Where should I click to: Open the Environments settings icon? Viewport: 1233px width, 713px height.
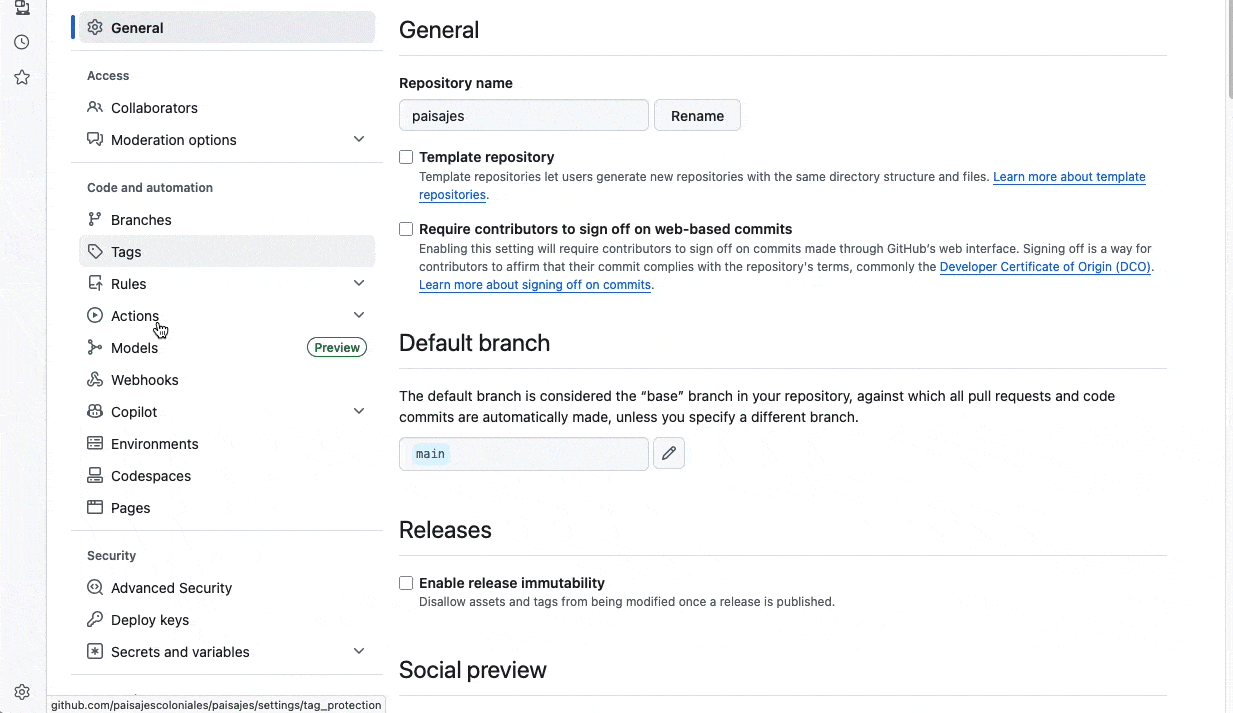95,443
